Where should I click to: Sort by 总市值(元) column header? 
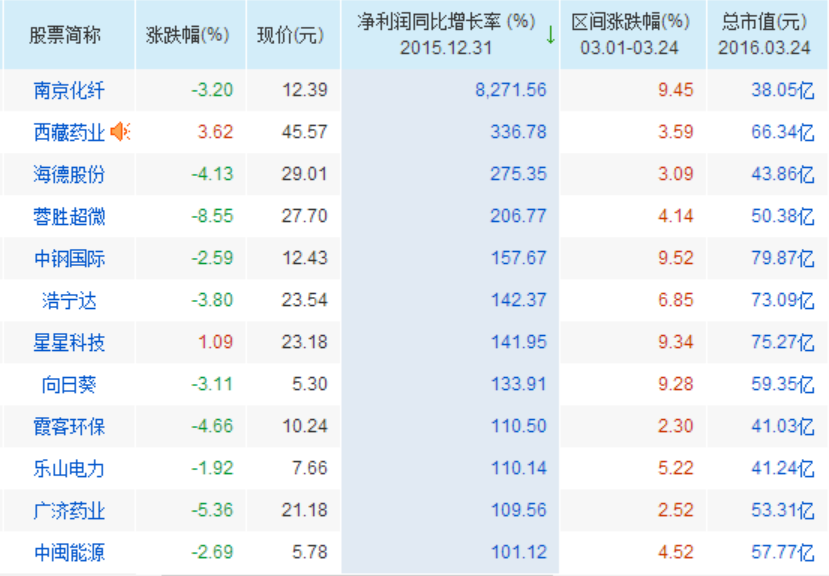[764, 22]
